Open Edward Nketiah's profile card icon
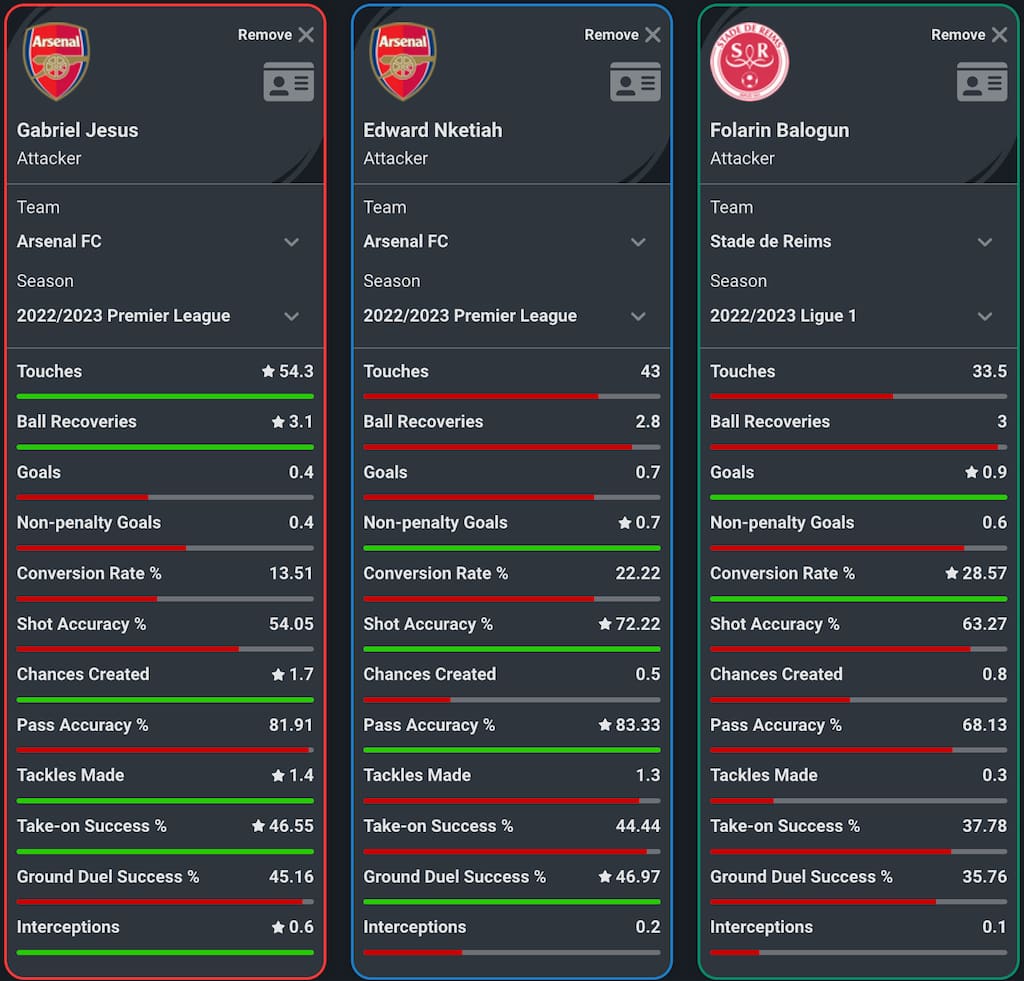Screen dimensions: 1024x981 click(x=635, y=82)
